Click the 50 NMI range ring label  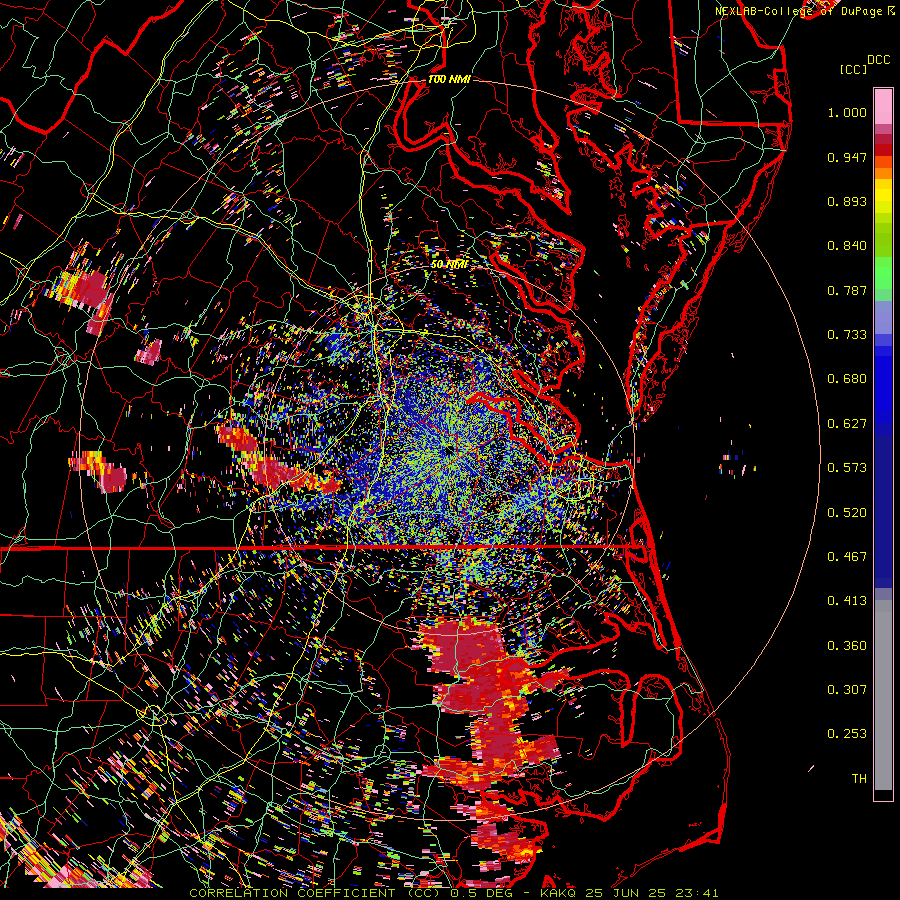[x=449, y=264]
